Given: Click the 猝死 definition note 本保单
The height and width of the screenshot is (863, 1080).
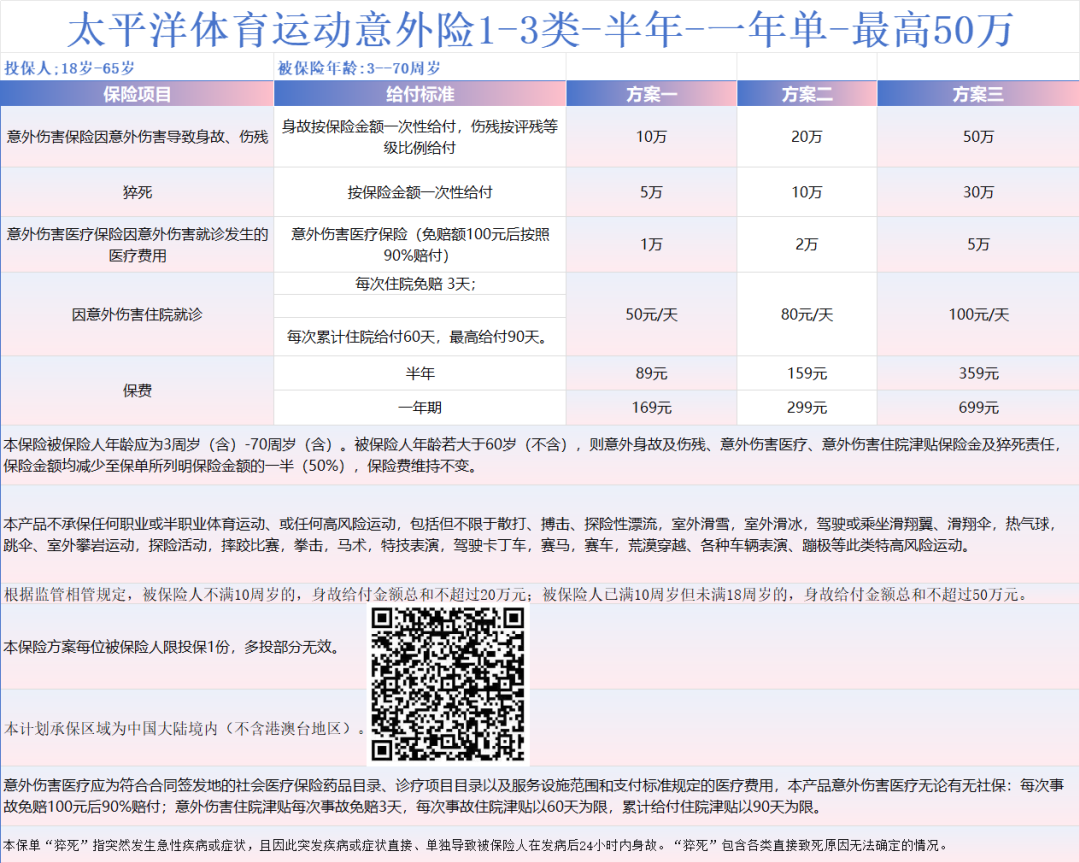Looking at the screenshot, I should coord(539,845).
